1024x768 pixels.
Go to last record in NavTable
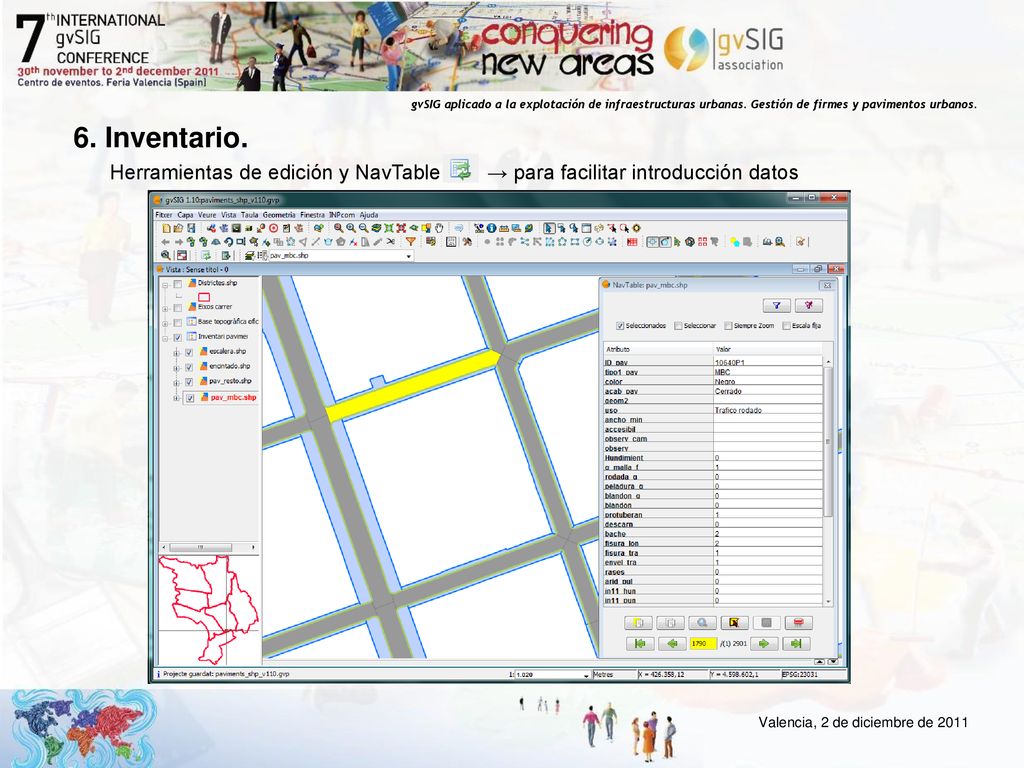pos(796,643)
